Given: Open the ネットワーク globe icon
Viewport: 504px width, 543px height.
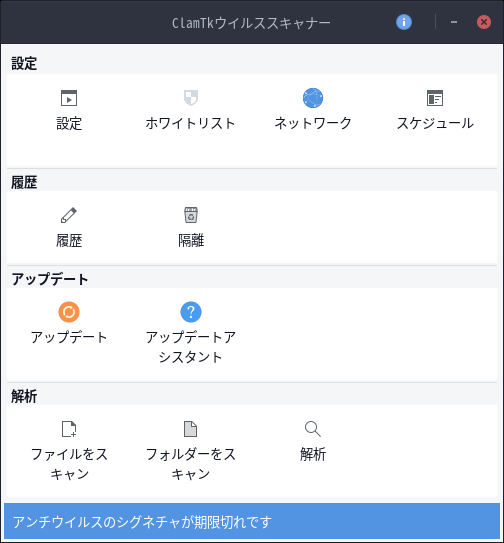Looking at the screenshot, I should (x=313, y=98).
